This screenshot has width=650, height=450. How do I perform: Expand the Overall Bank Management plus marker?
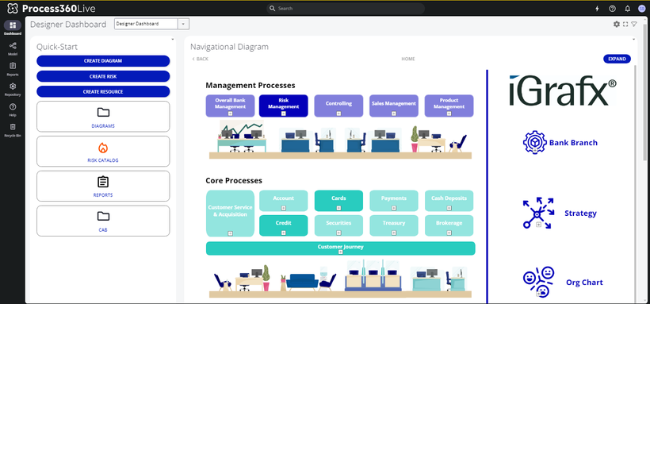(x=230, y=114)
